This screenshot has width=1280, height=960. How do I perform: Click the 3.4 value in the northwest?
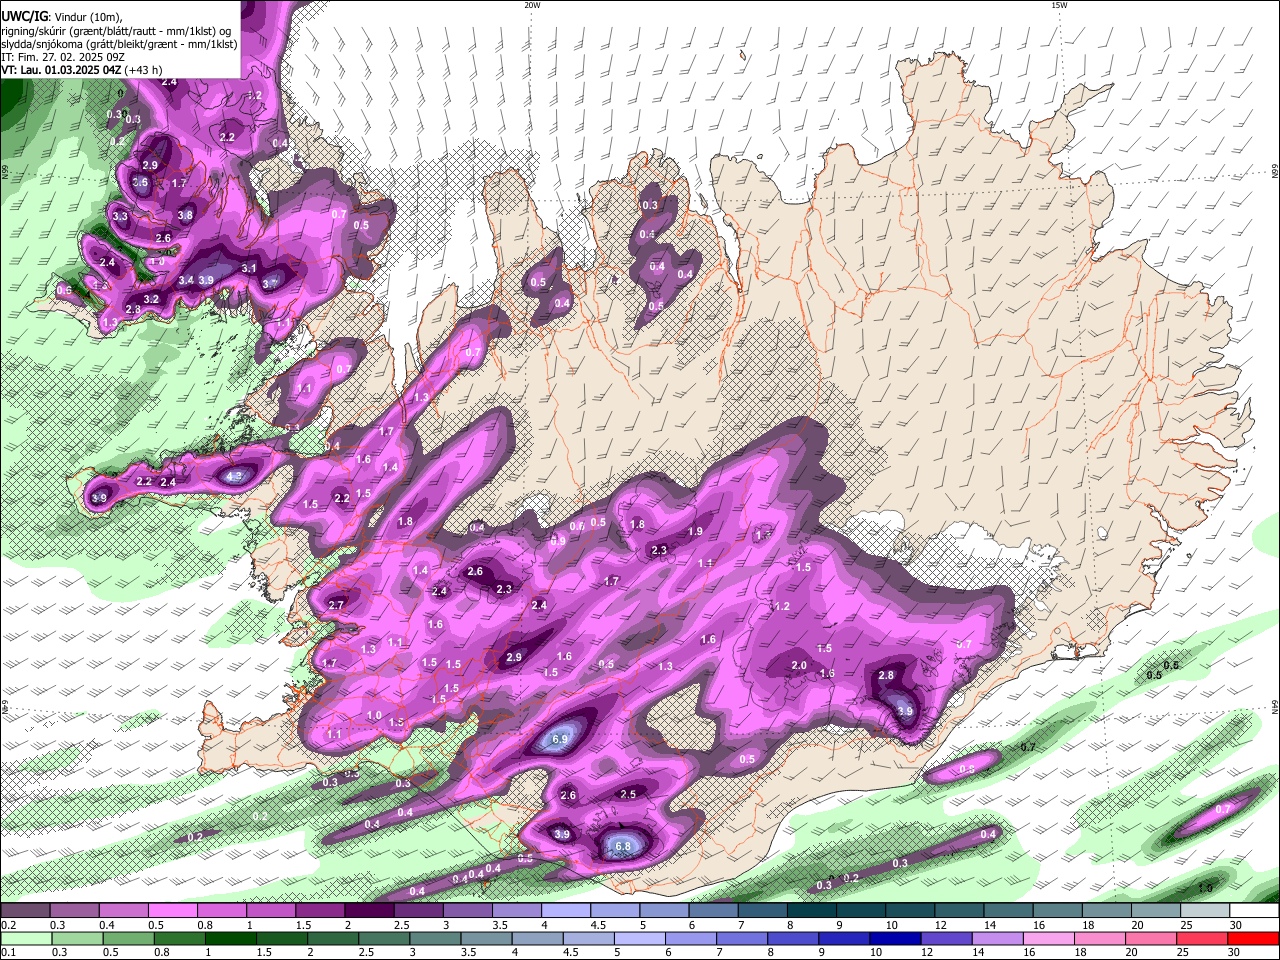pos(186,281)
